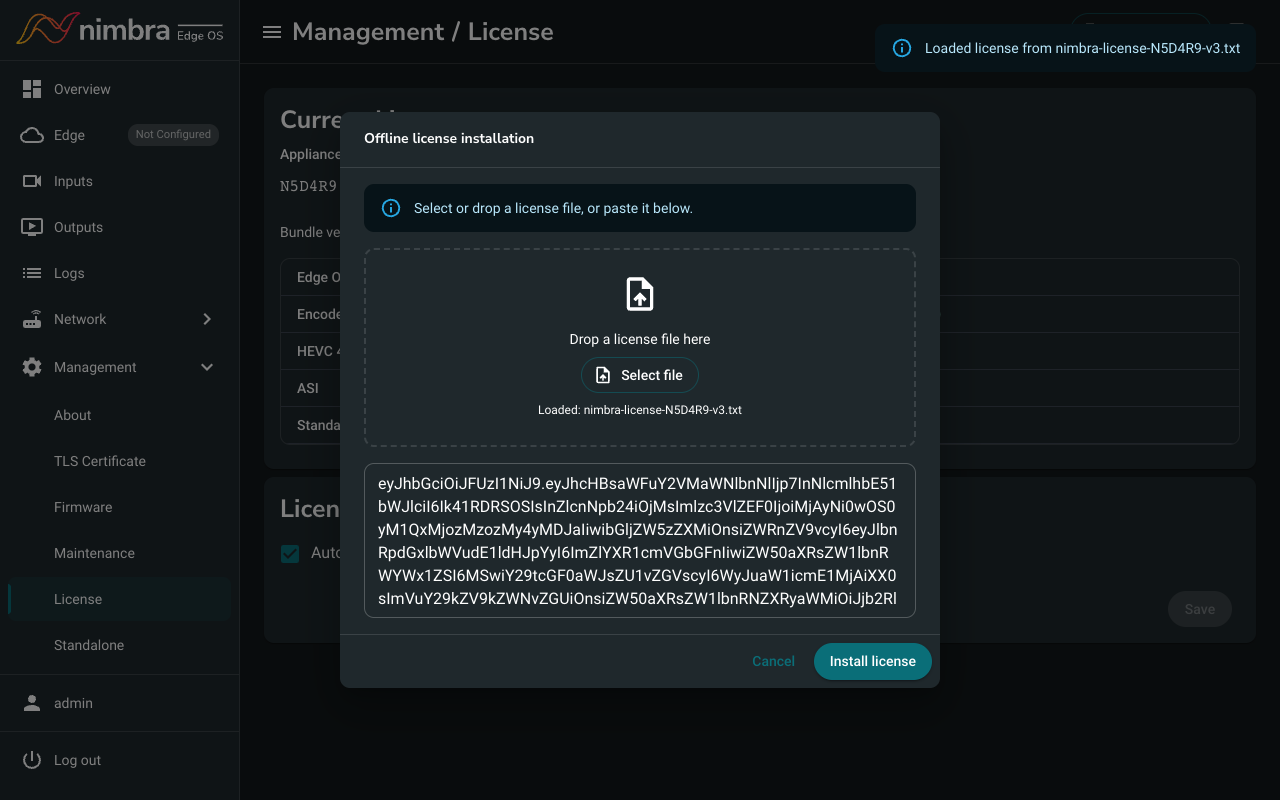
Task: Go to TLS Certificate page
Action: 100,461
